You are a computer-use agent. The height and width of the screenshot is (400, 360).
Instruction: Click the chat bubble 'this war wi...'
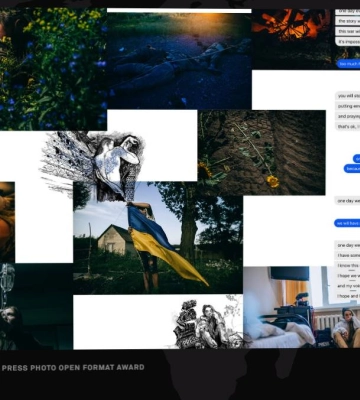point(348,32)
